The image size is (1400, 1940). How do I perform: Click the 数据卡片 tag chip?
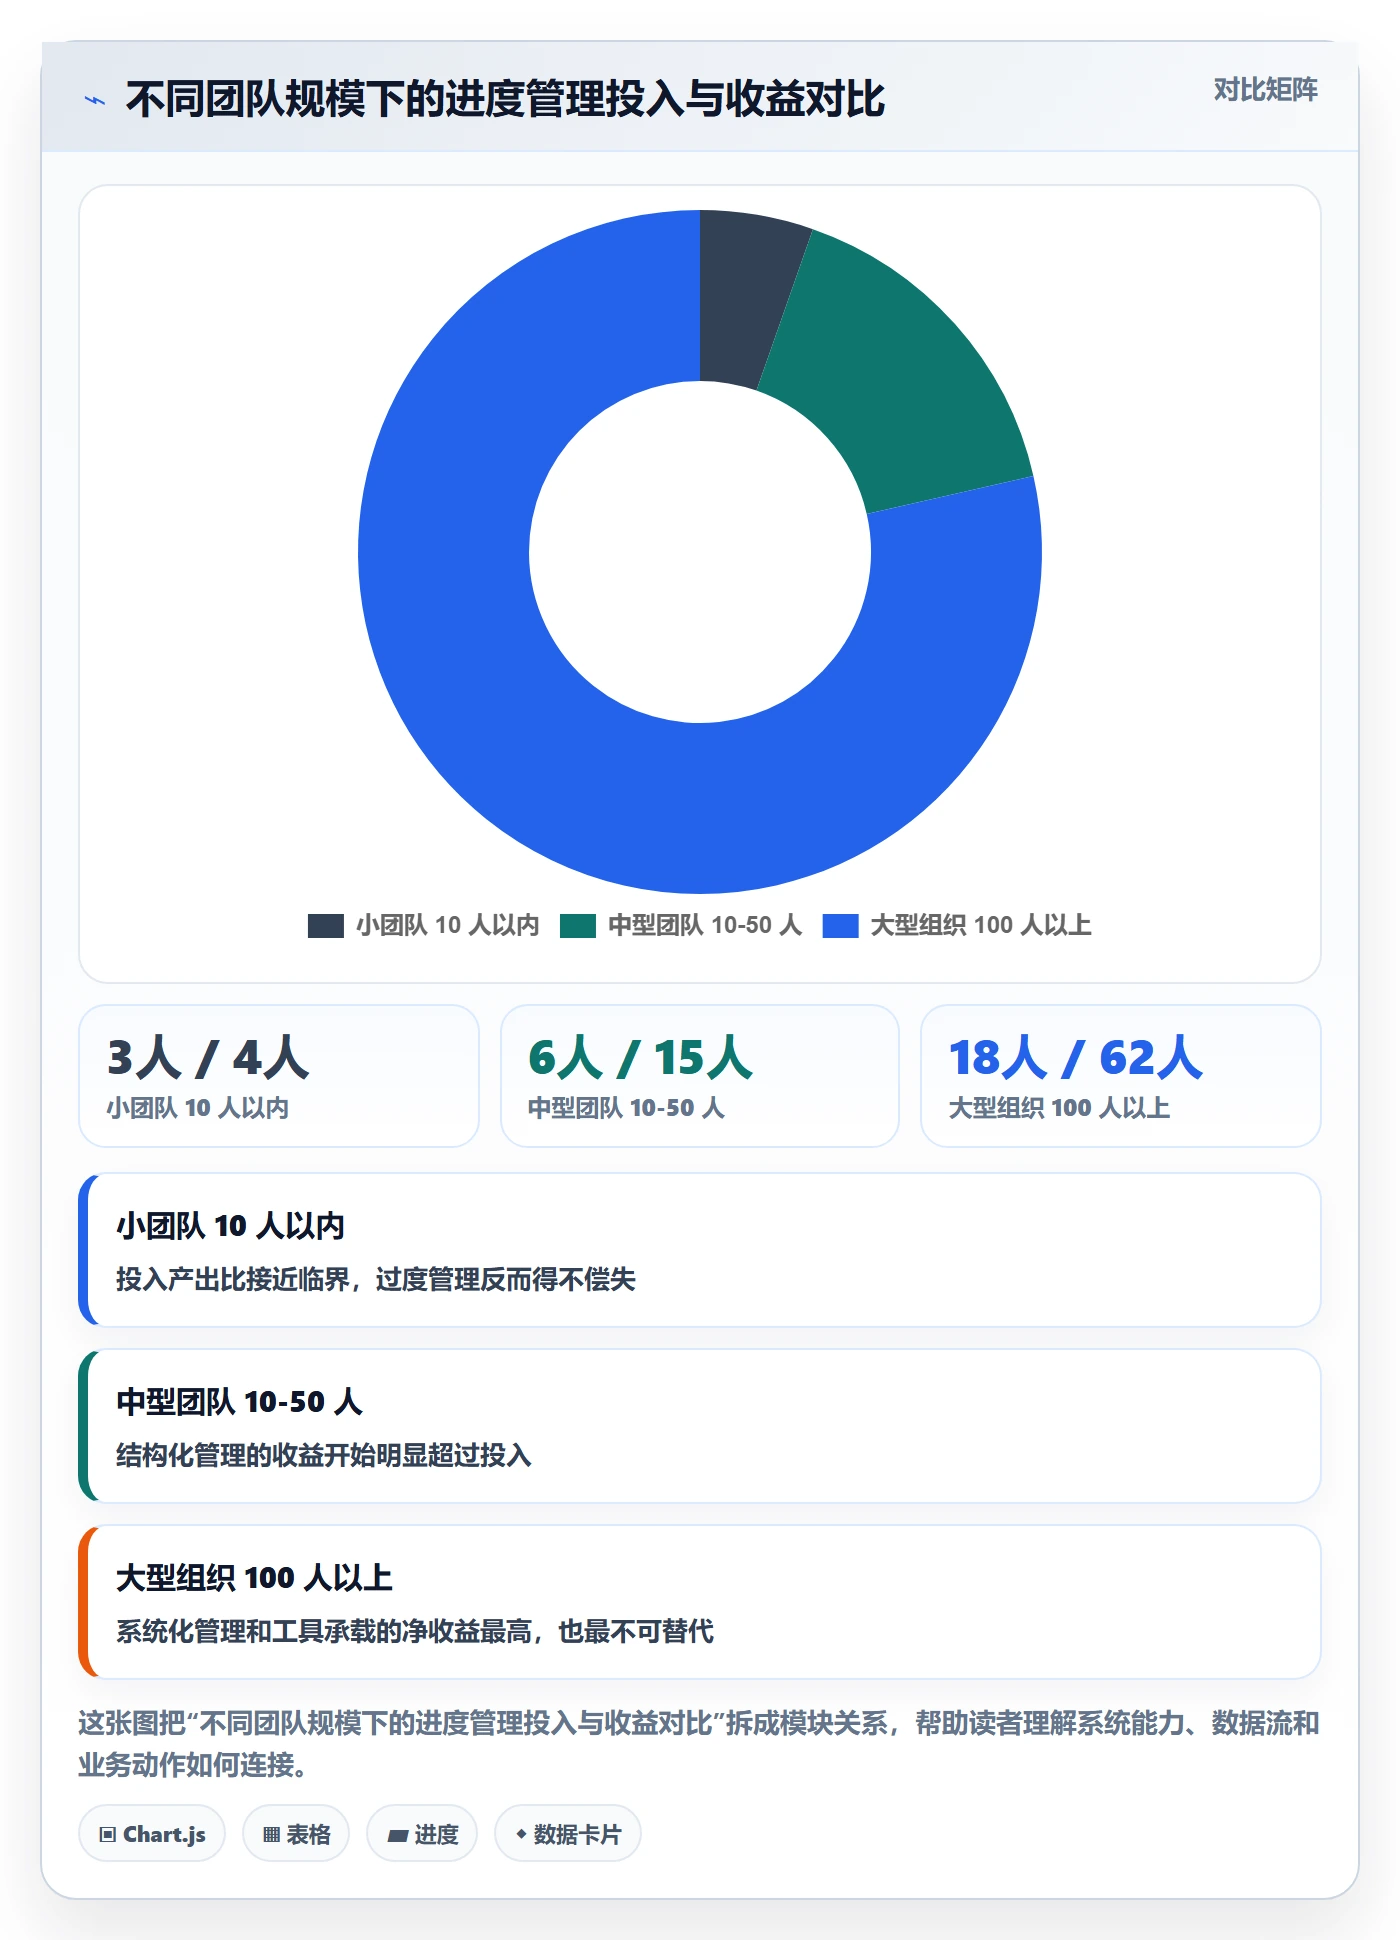click(568, 1834)
